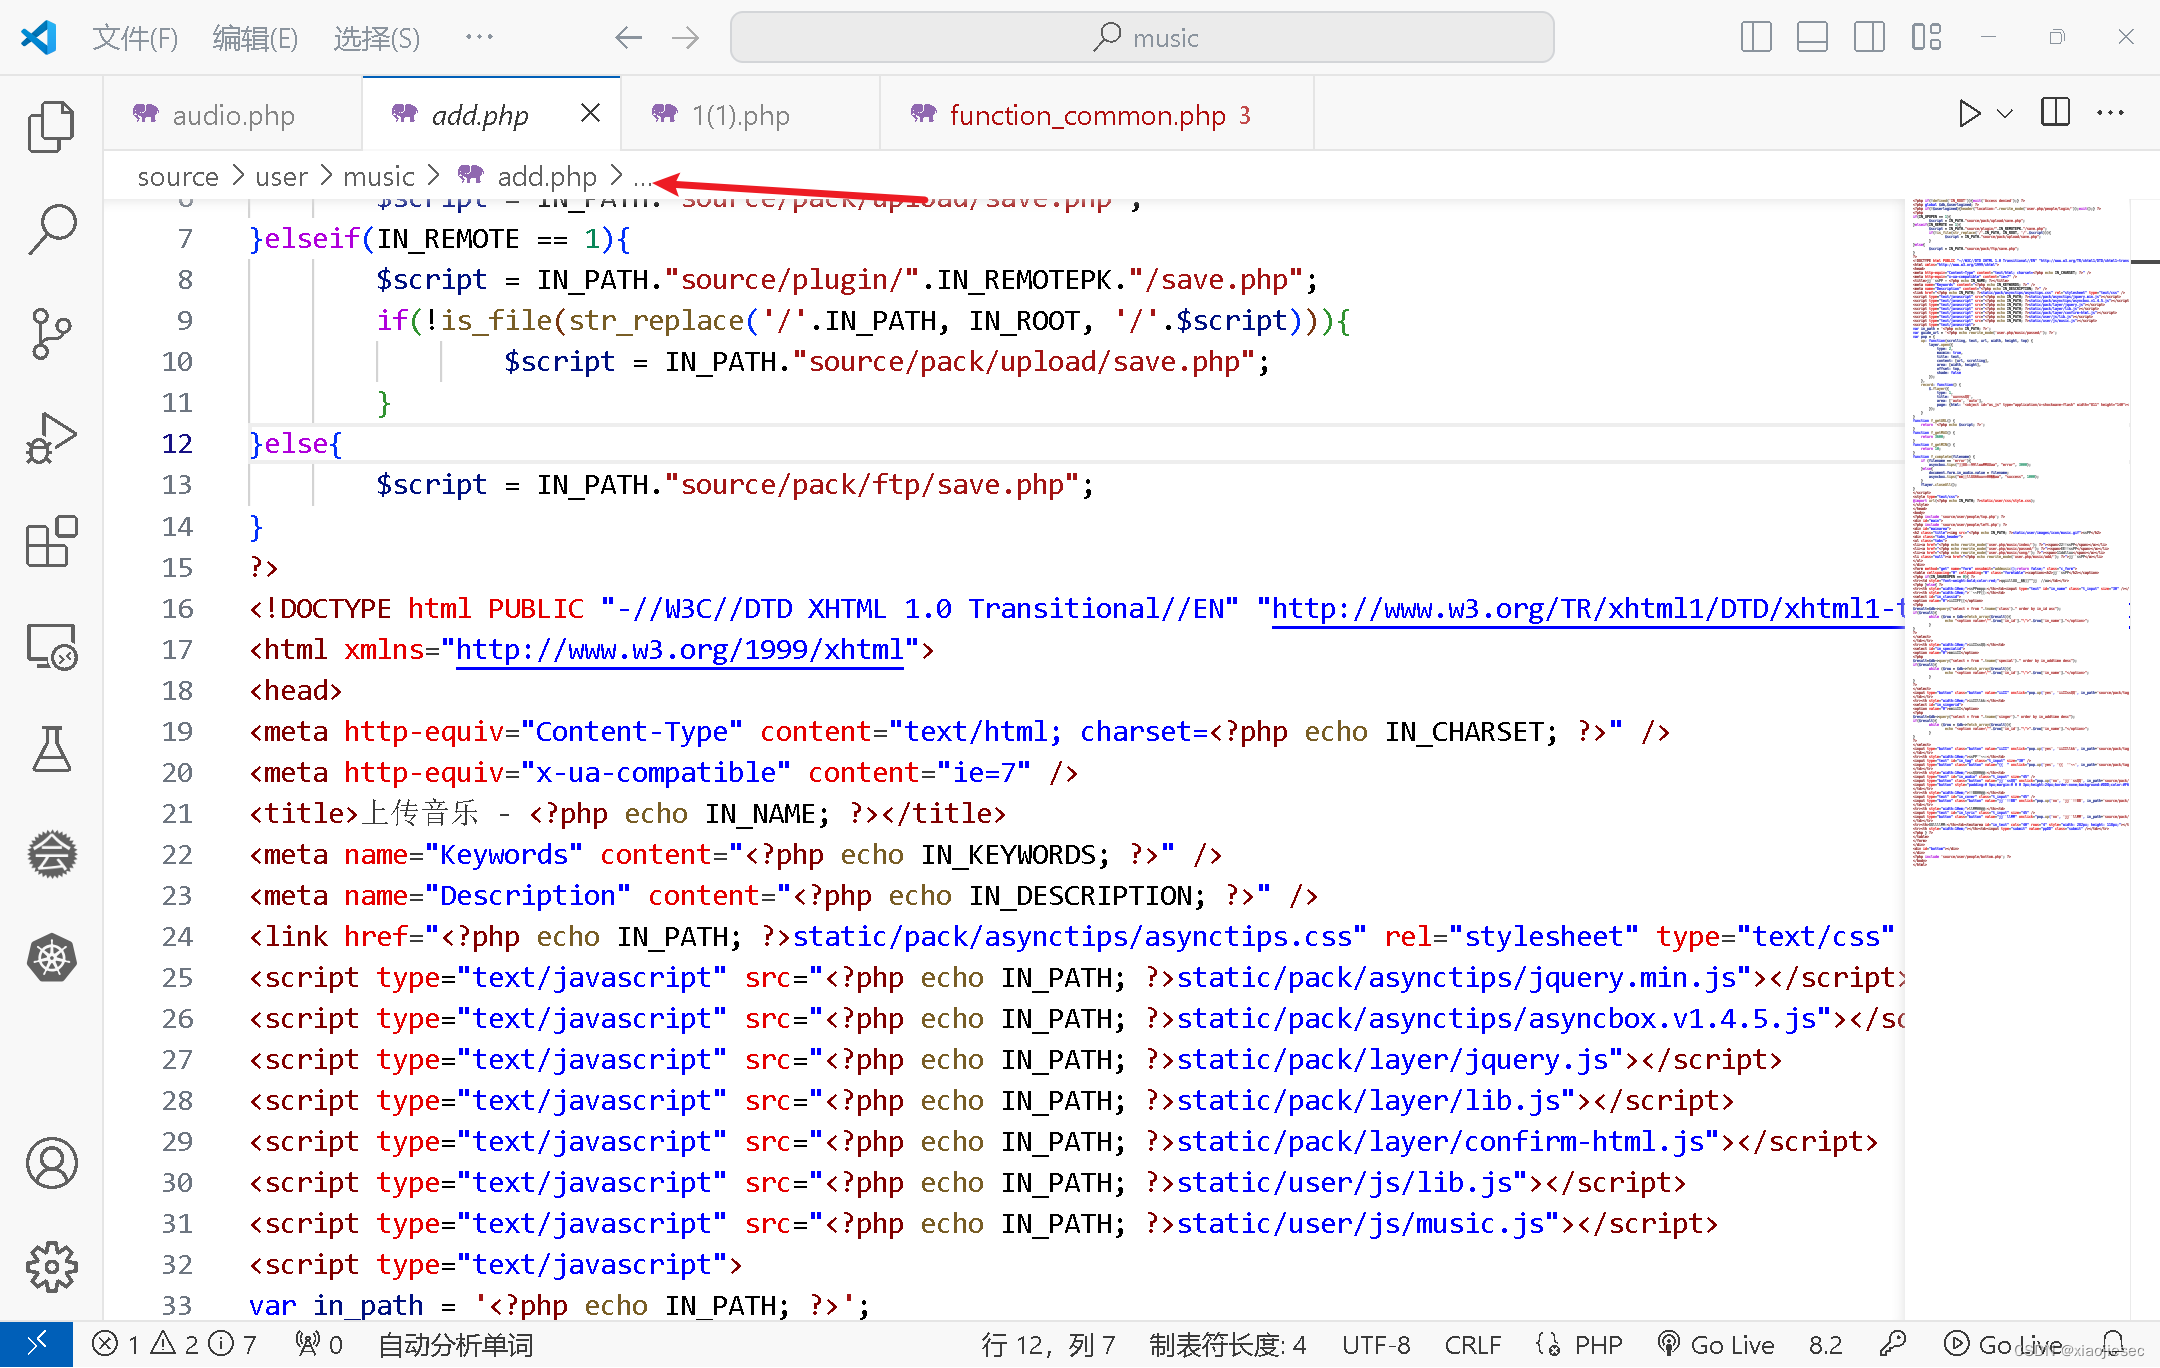Toggle the primary side bar layout
This screenshot has height=1368, width=2160.
1756,37
